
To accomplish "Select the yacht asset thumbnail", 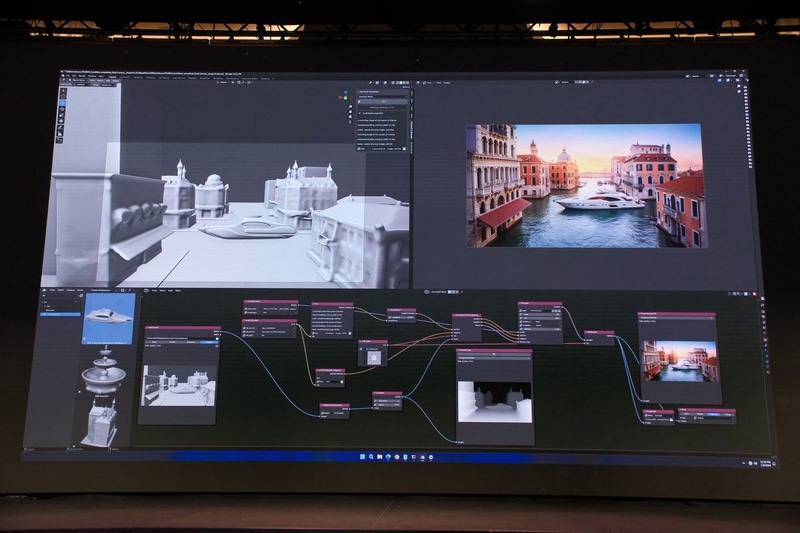I will [x=109, y=319].
